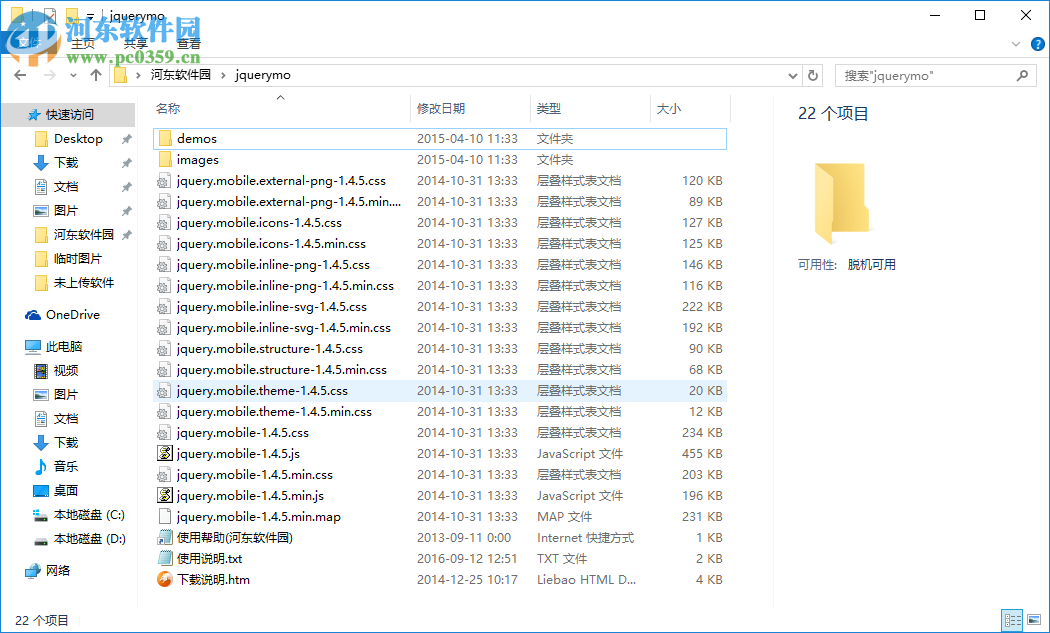Open the address bar dropdown arrow
The image size is (1050, 633).
point(792,75)
